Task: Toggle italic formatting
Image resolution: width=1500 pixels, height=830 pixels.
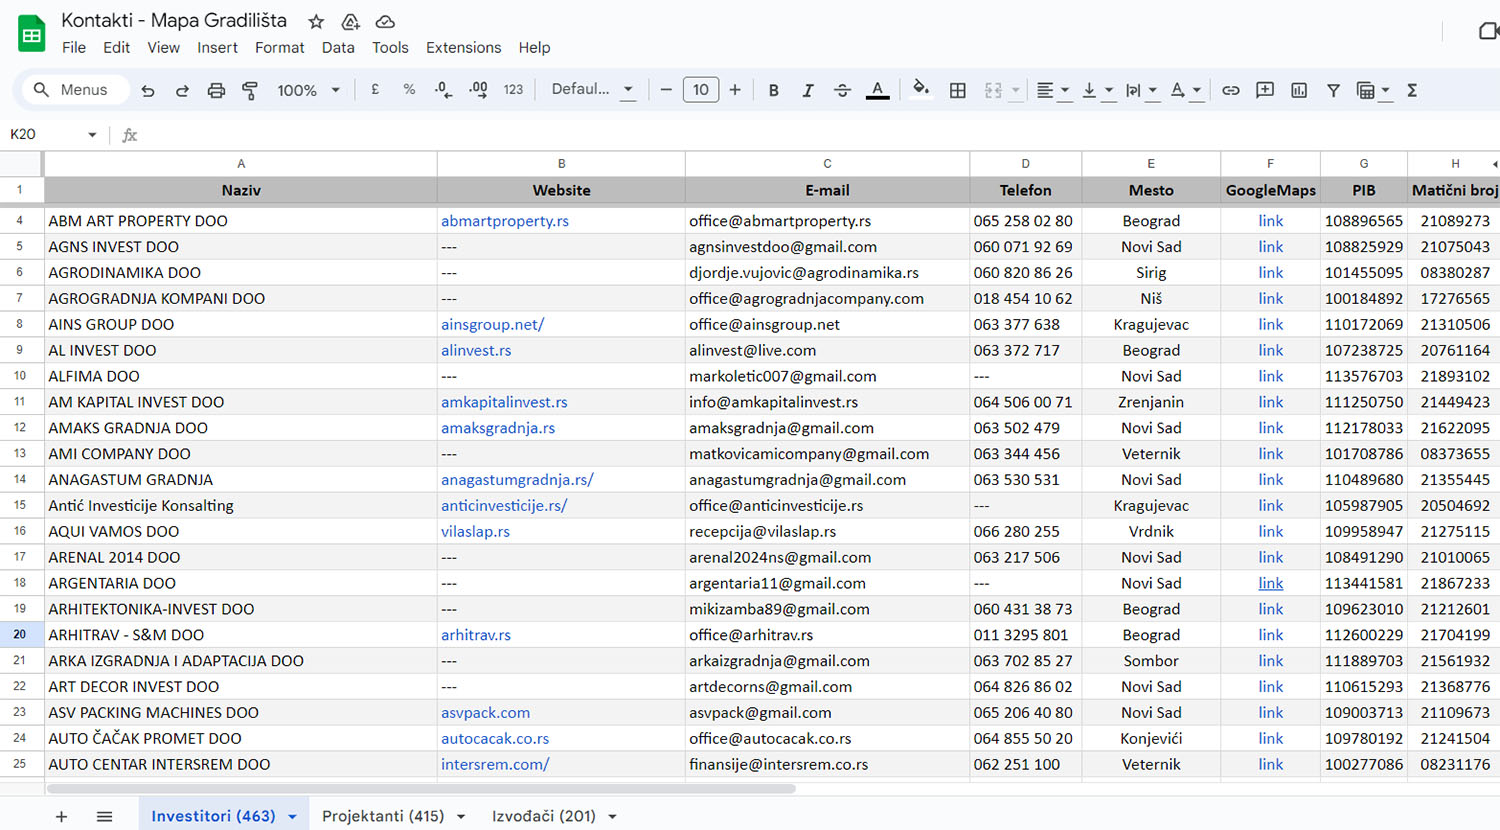Action: 807,90
